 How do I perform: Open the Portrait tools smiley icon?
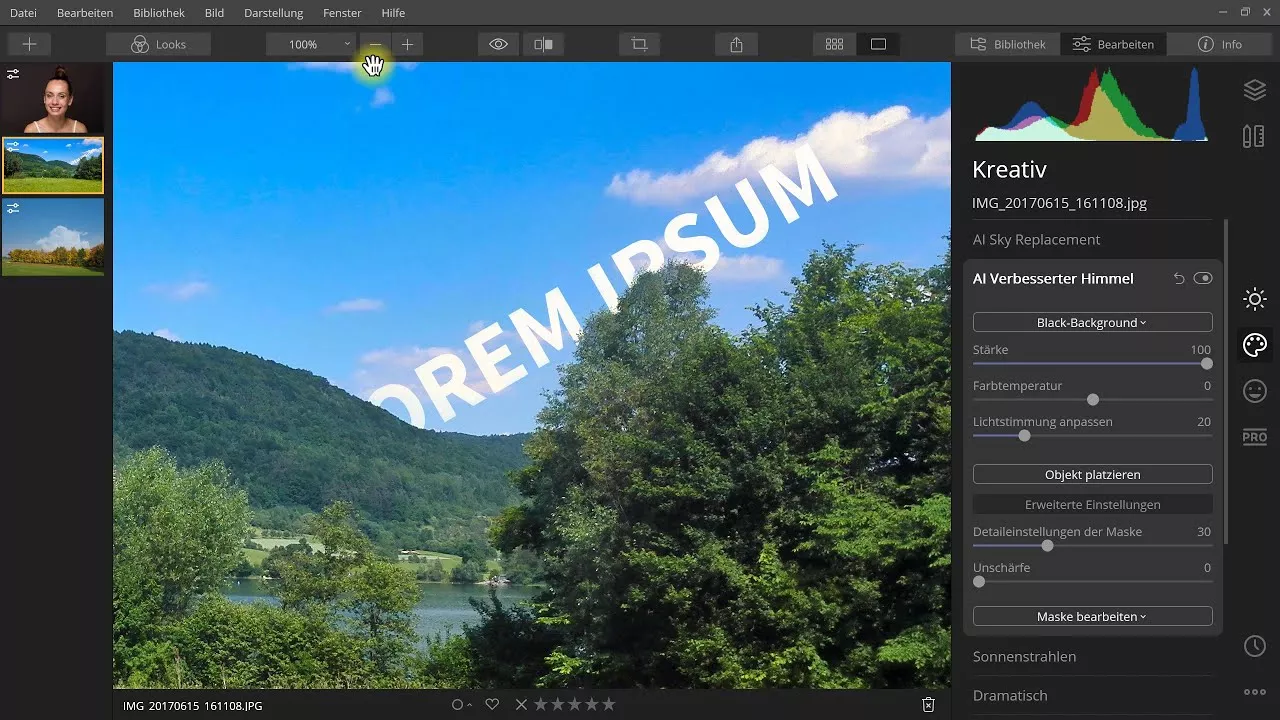tap(1254, 391)
